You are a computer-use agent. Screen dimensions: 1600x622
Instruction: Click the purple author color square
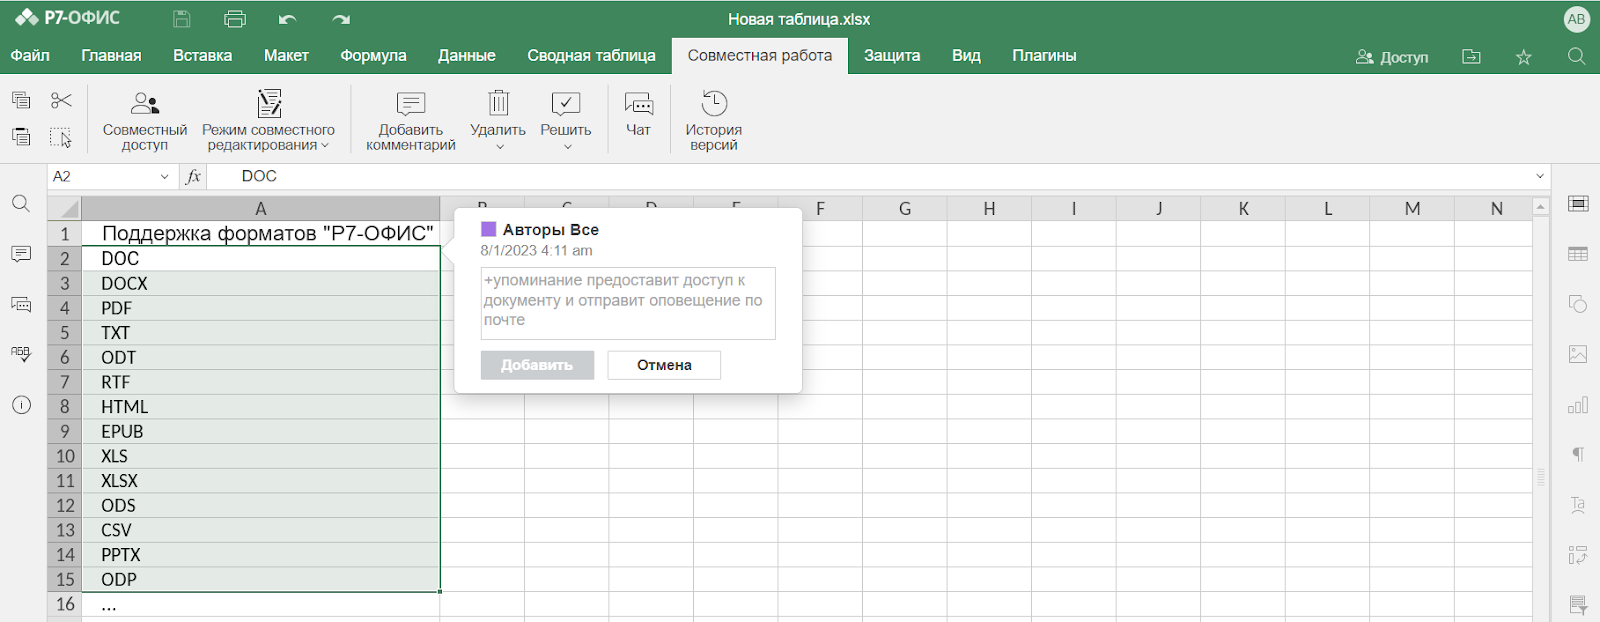coord(488,229)
